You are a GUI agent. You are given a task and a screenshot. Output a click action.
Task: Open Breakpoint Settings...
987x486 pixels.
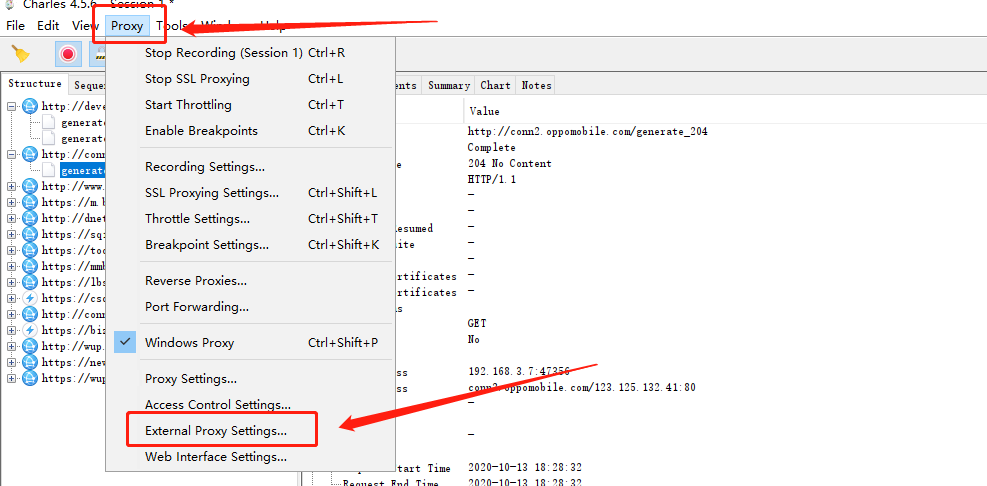[251, 244]
